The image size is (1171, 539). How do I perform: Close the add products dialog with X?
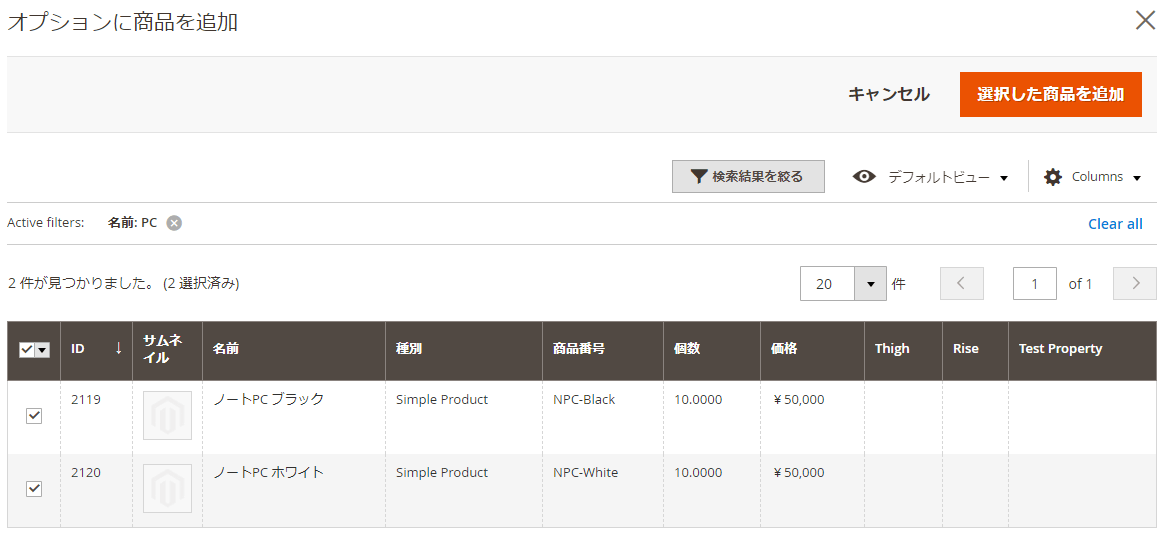tap(1145, 21)
